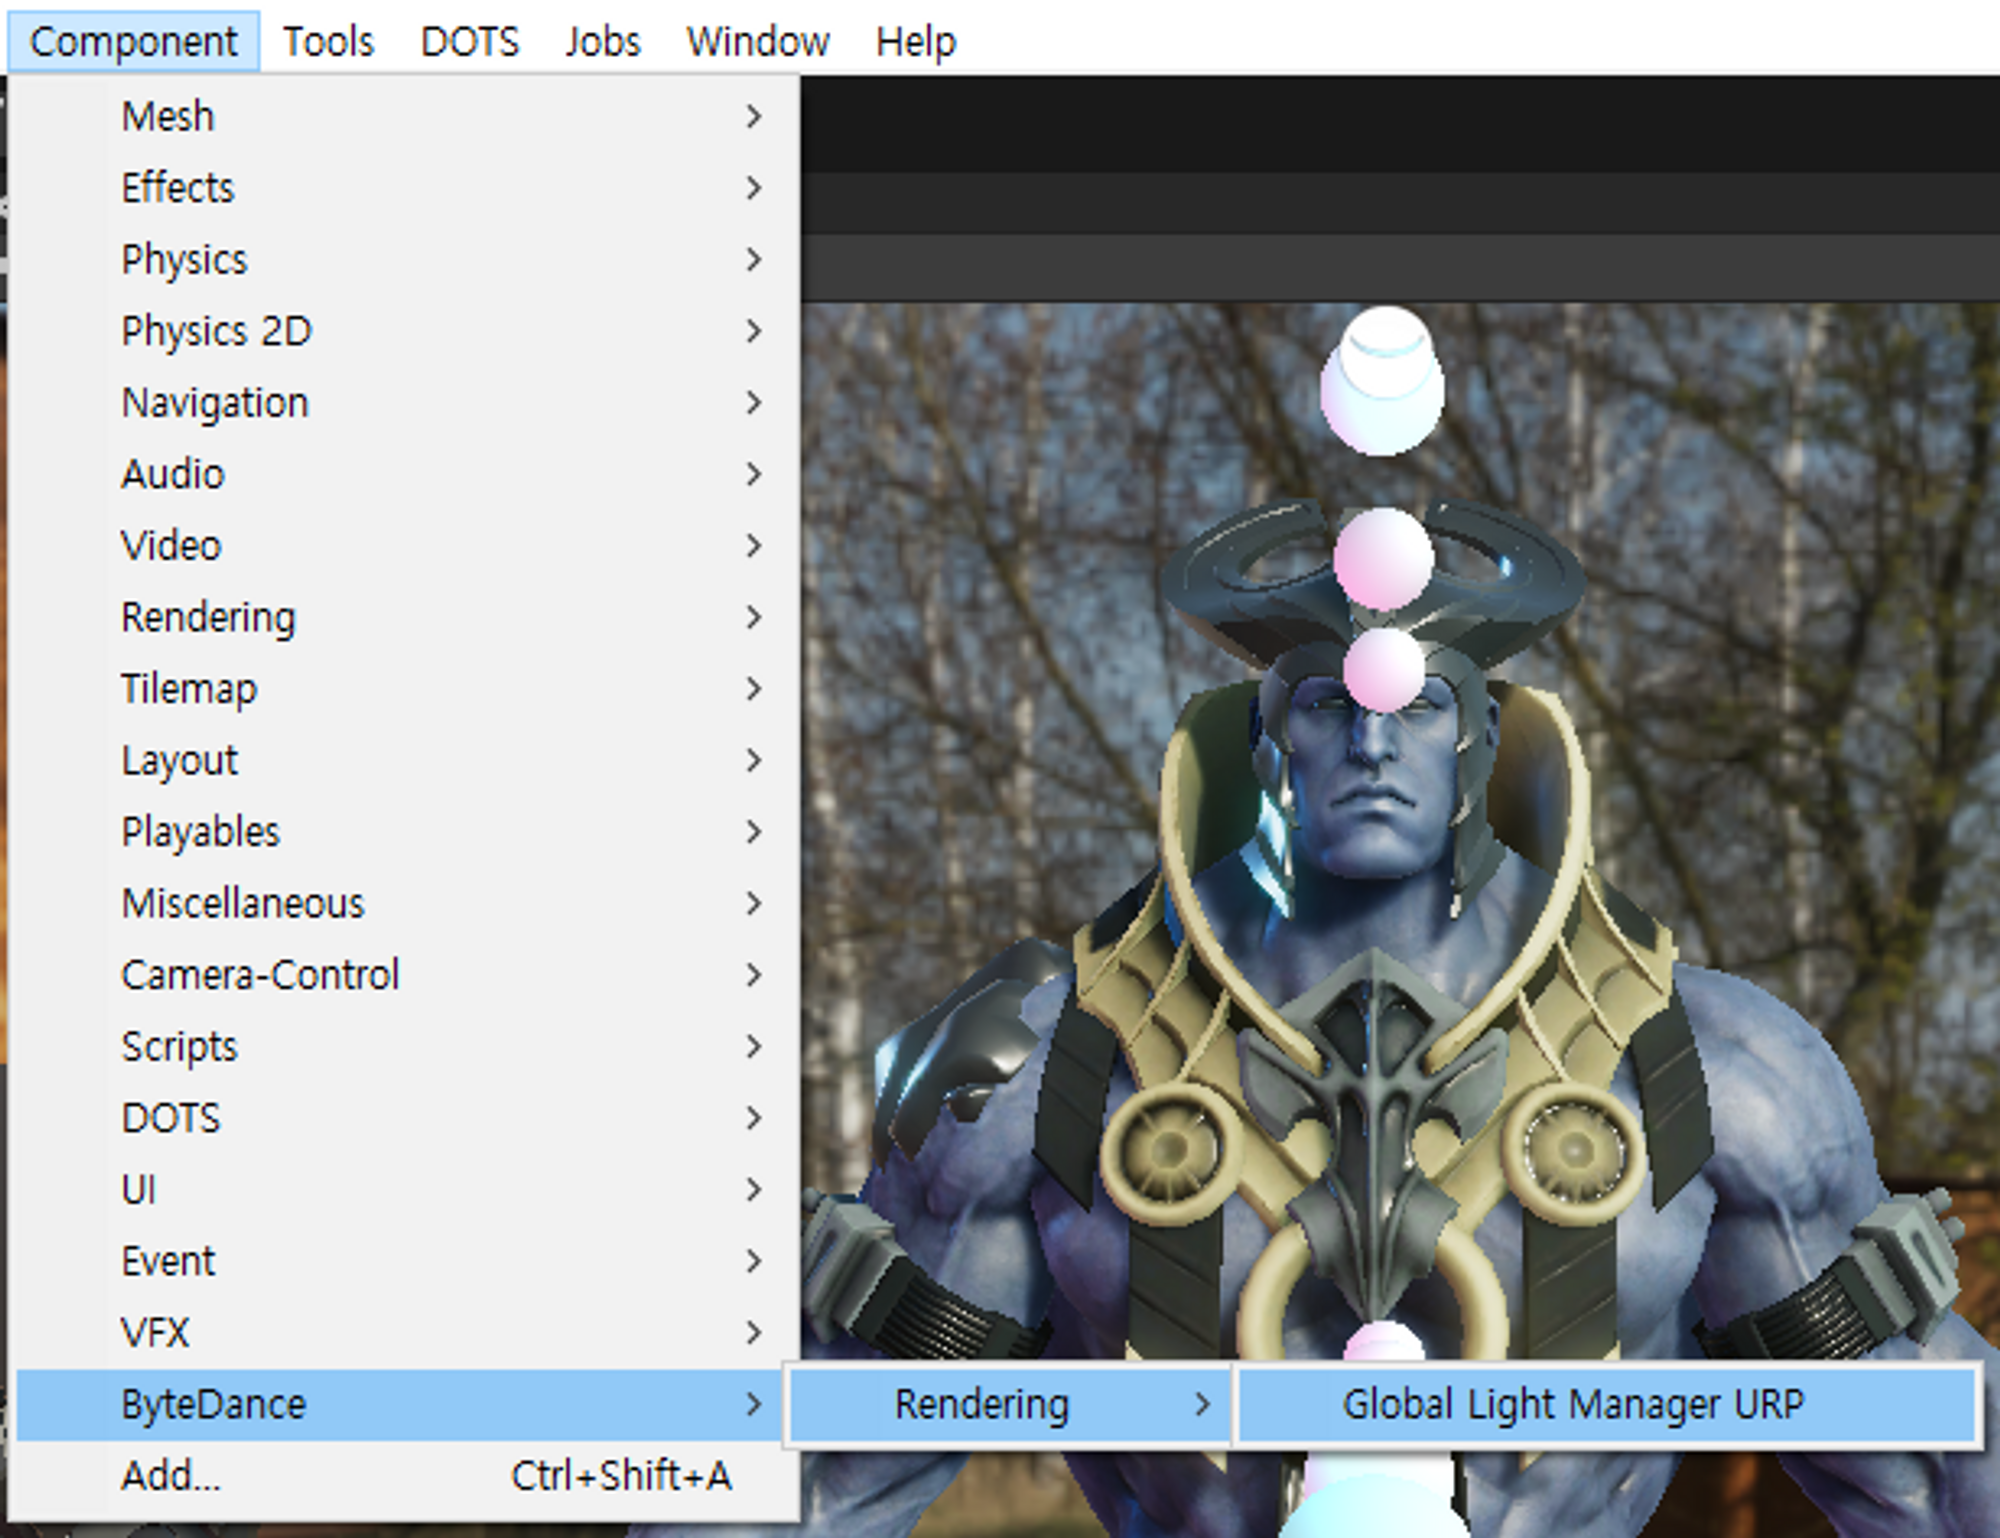The width and height of the screenshot is (2000, 1538).
Task: Open the Camera-Control submenu
Action: tap(260, 975)
